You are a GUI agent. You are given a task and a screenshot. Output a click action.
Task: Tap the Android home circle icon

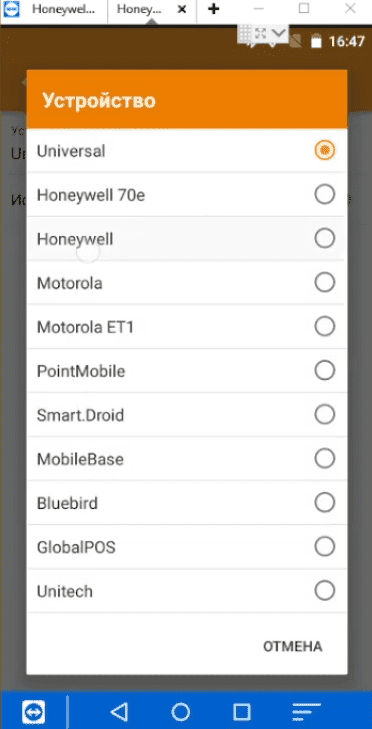click(180, 711)
